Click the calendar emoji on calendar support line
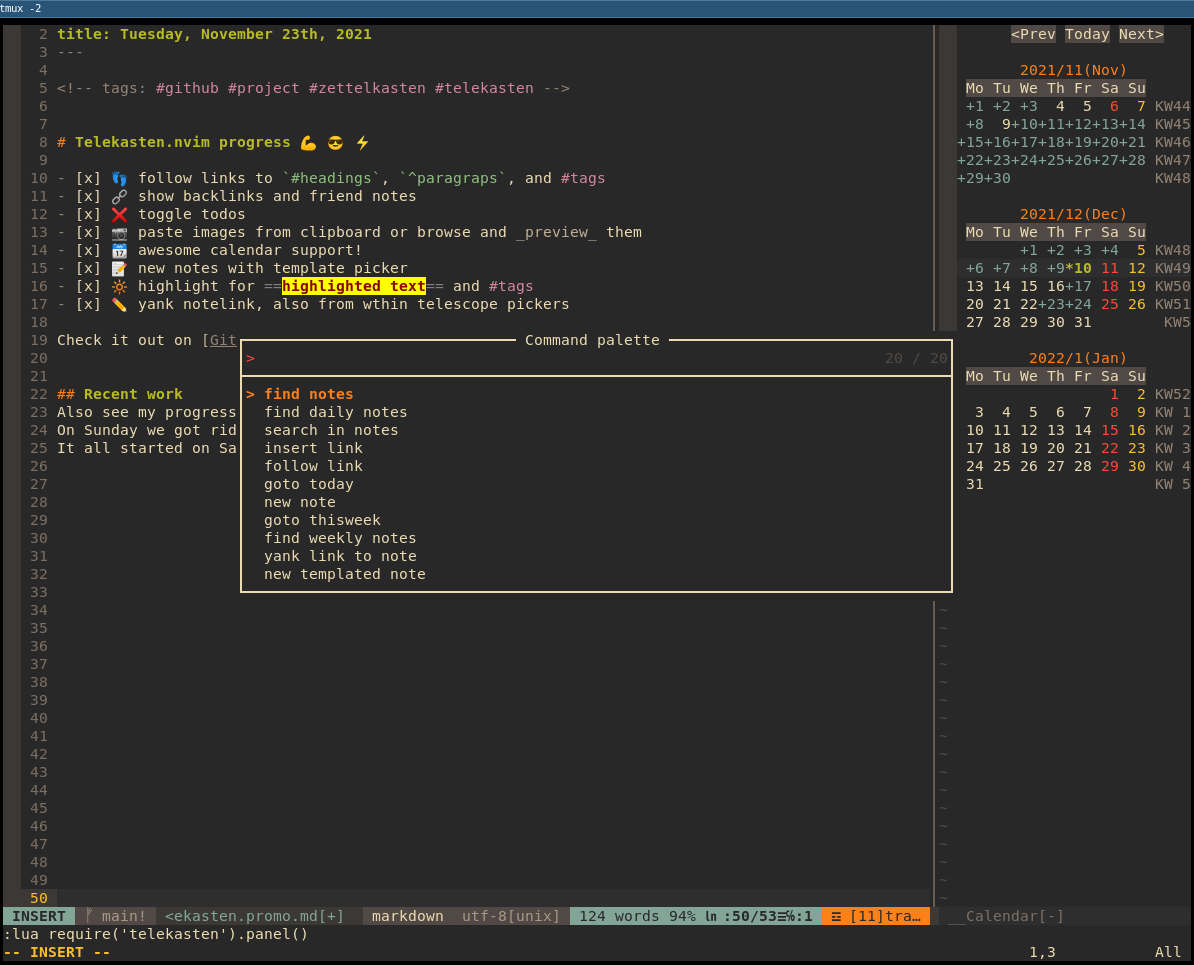 click(119, 250)
